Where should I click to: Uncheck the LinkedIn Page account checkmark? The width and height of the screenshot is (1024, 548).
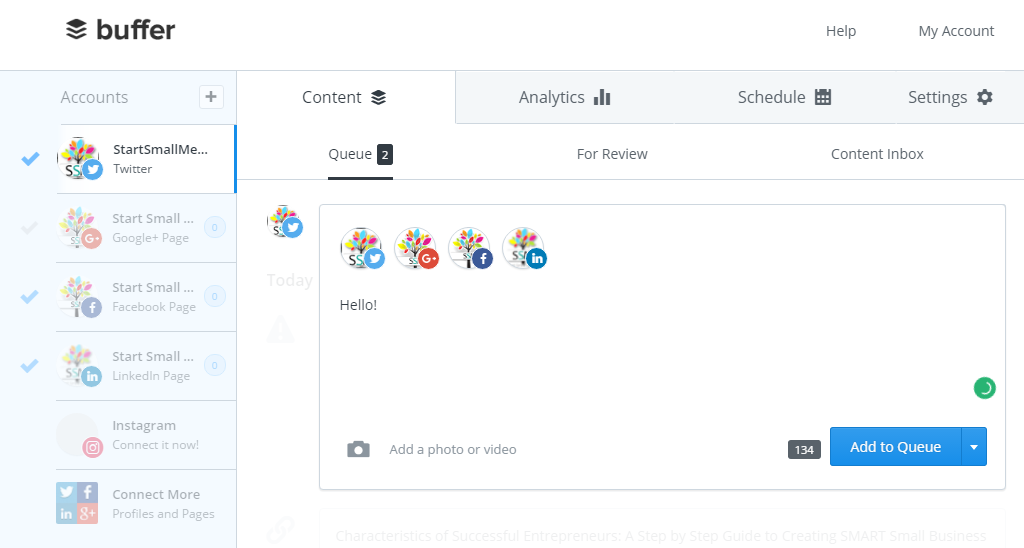point(30,366)
